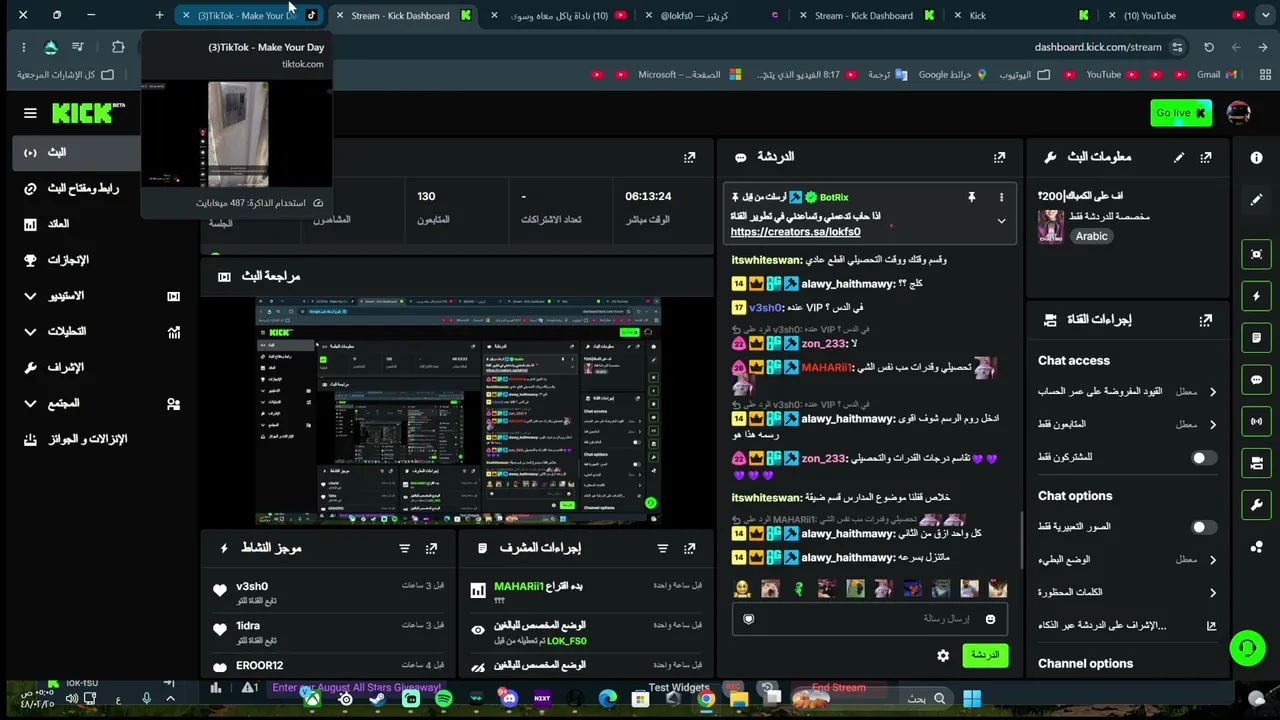
Task: Click username 1idra in the activity feed
Action: pyautogui.click(x=248, y=626)
